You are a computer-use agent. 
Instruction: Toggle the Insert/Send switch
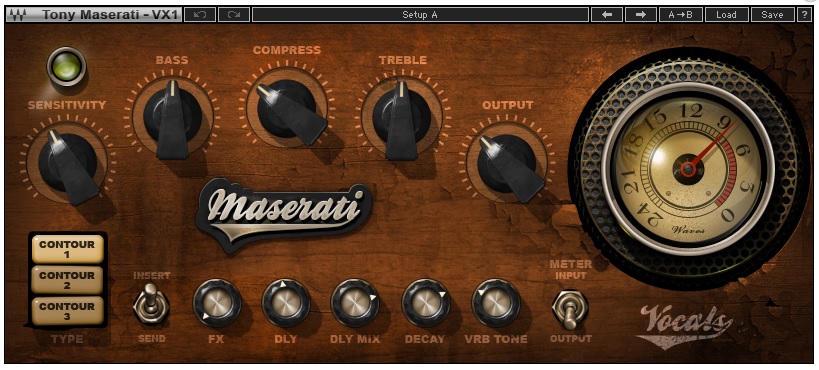tap(151, 305)
